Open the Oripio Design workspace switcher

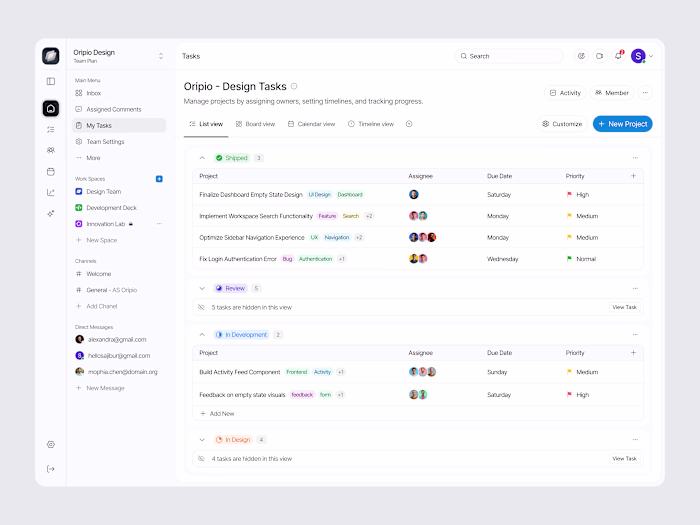[x=161, y=56]
